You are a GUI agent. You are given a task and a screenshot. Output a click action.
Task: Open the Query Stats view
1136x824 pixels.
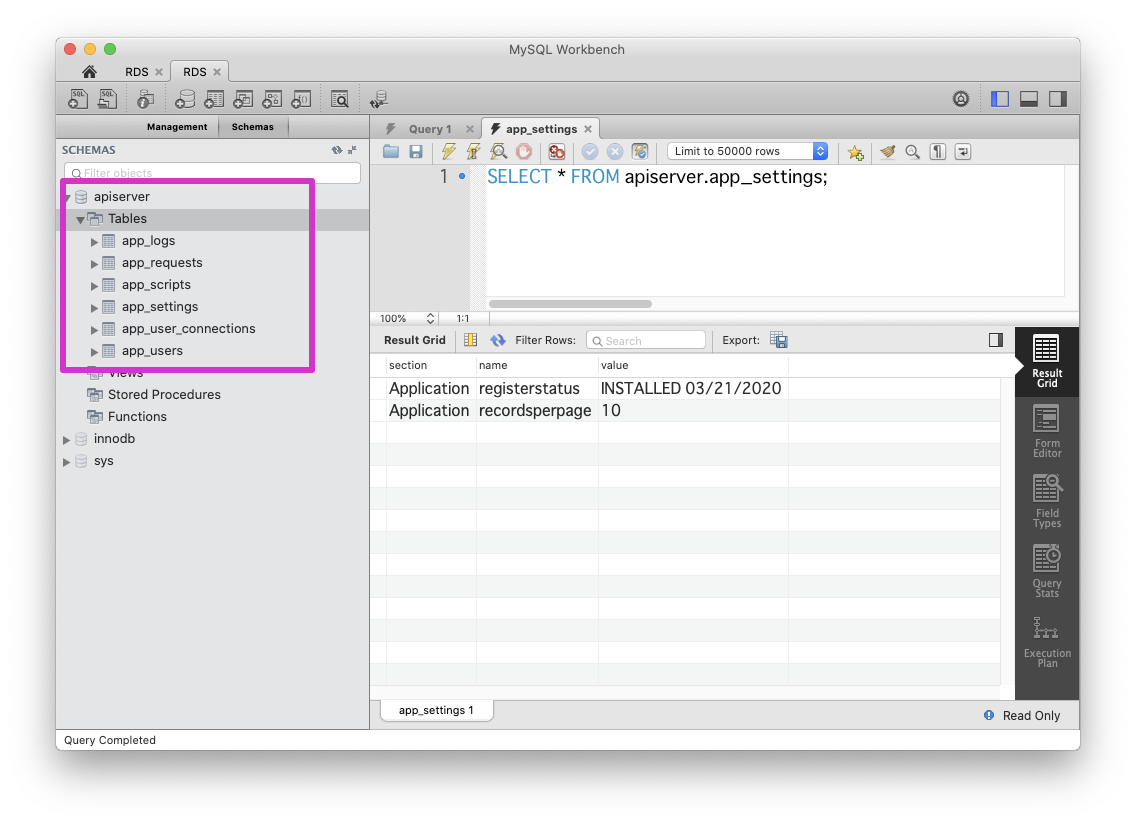click(1047, 572)
